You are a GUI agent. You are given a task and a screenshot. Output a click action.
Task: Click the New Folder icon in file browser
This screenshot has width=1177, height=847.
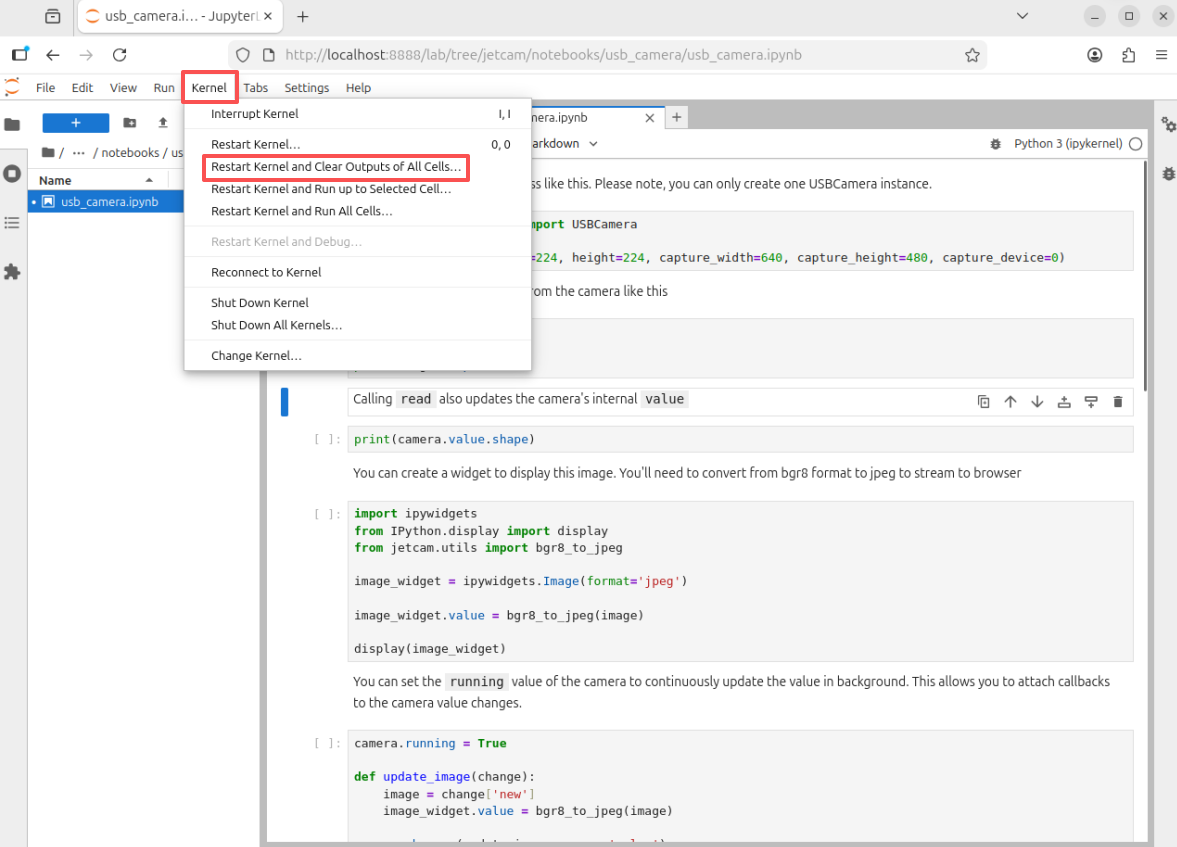(130, 122)
